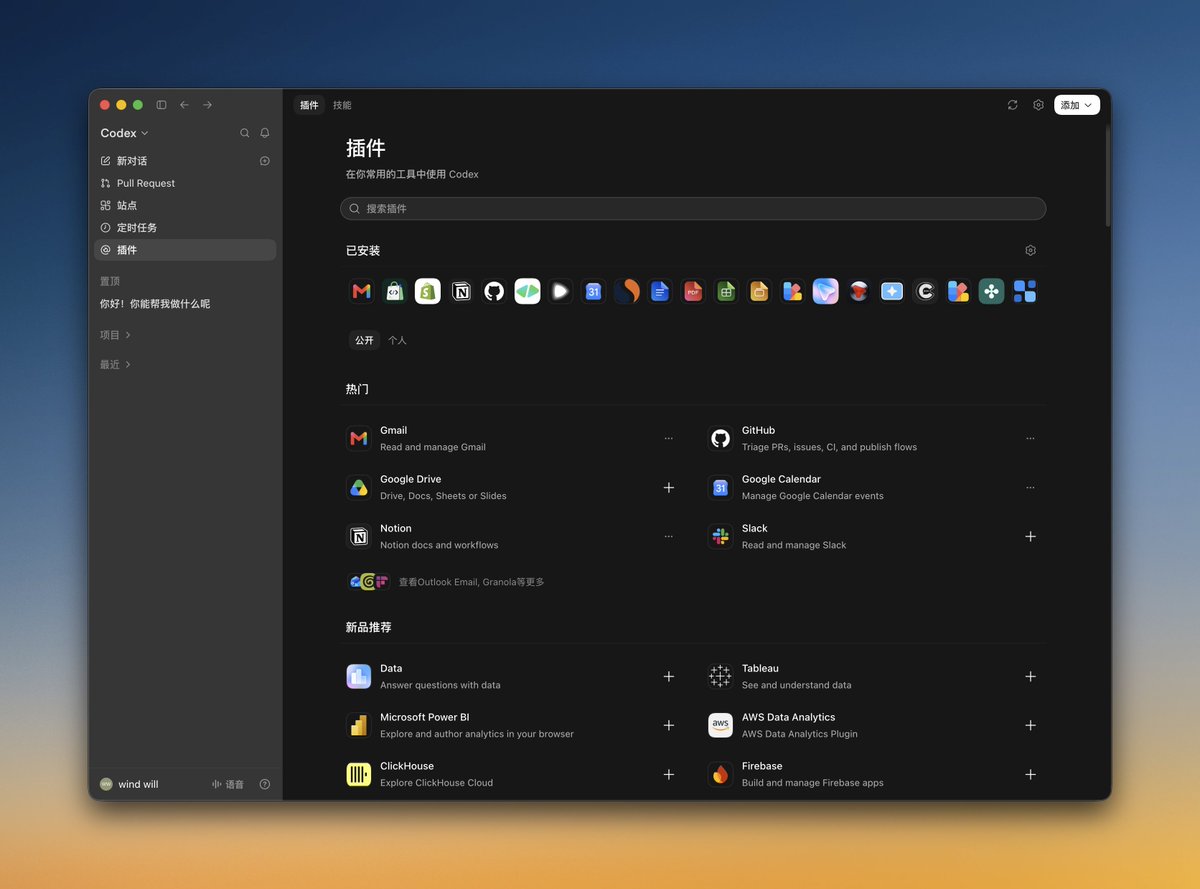Expand the 项目 section
Screen dimensions: 1200x889
115,335
